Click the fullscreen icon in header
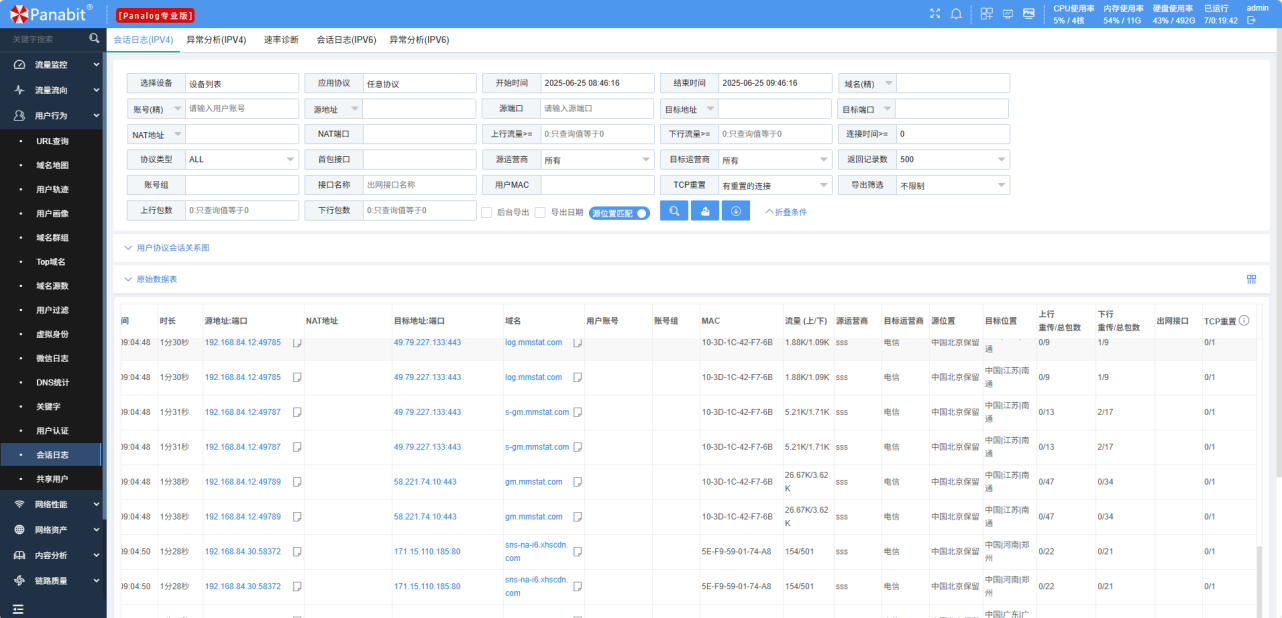 coord(935,13)
